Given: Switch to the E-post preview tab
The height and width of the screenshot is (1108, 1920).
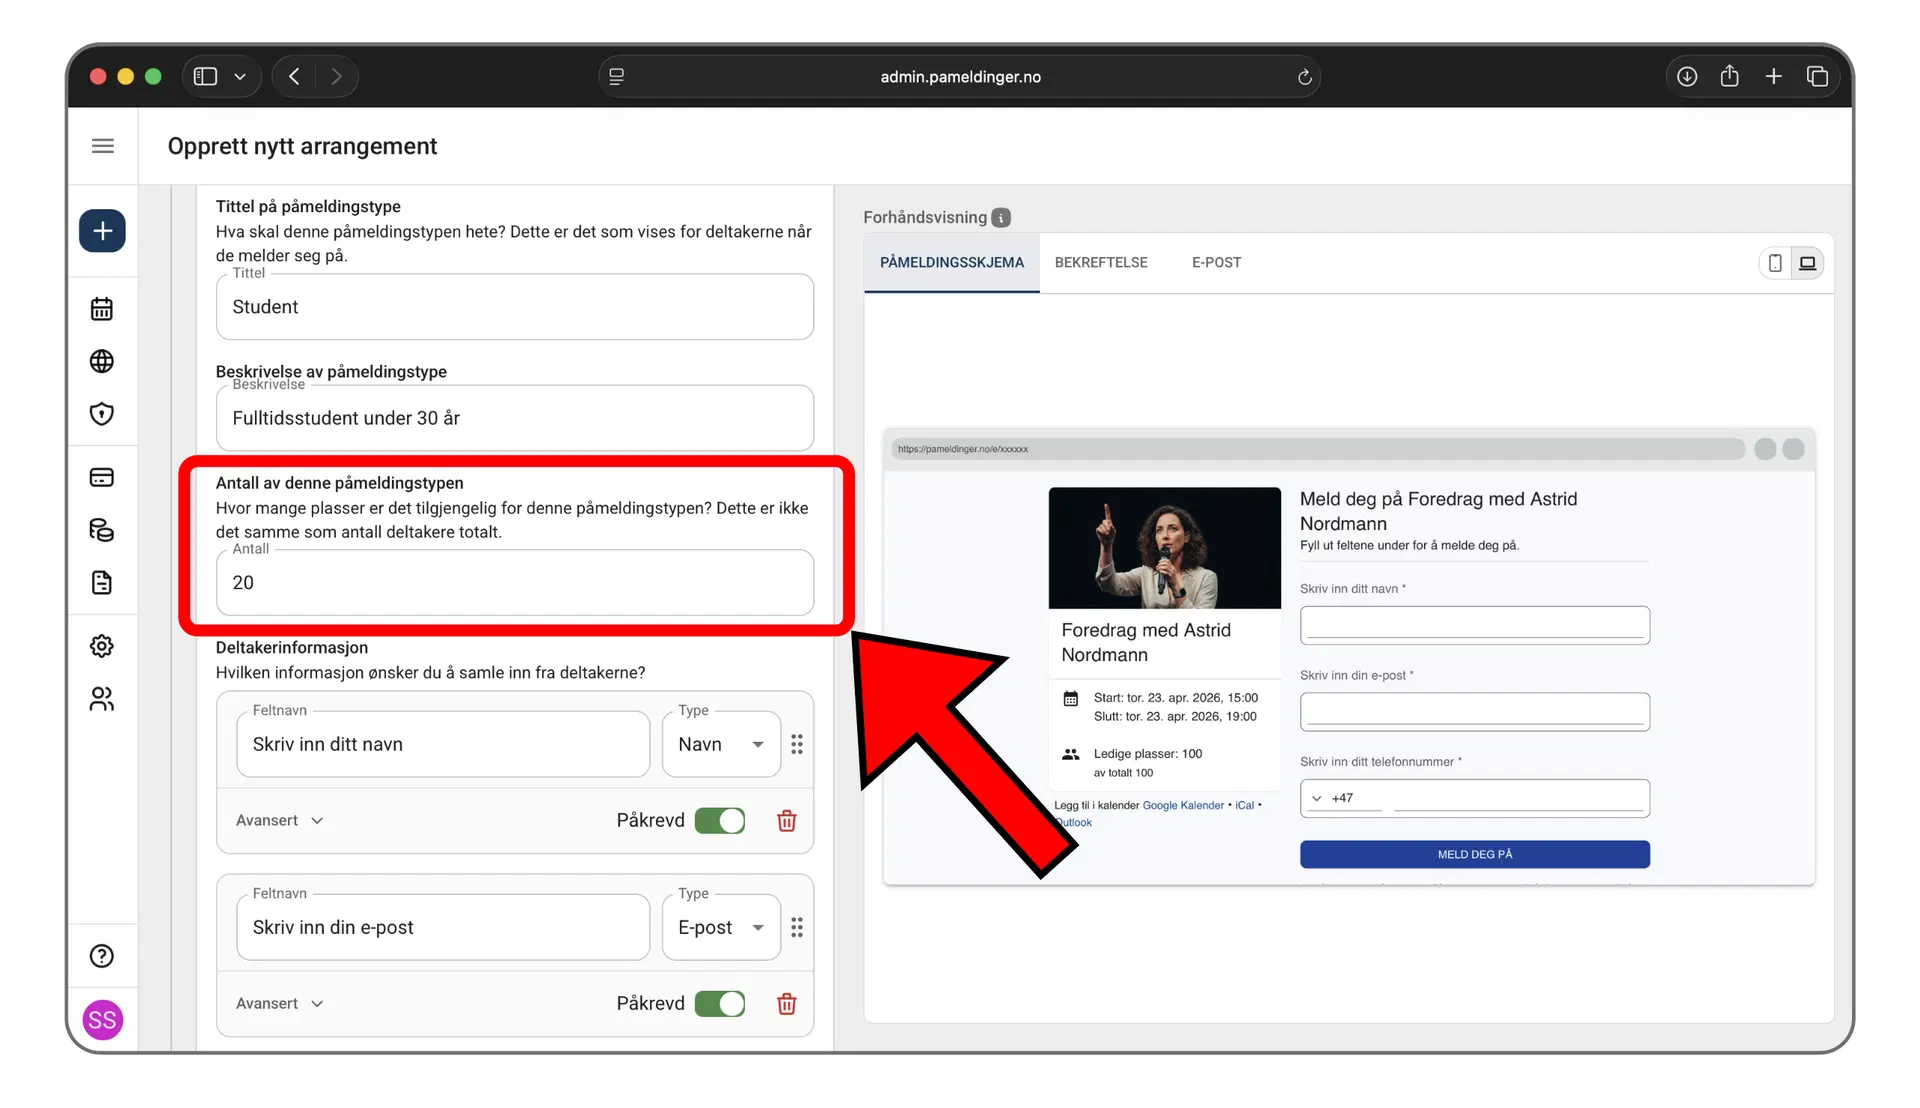Looking at the screenshot, I should click(1216, 263).
